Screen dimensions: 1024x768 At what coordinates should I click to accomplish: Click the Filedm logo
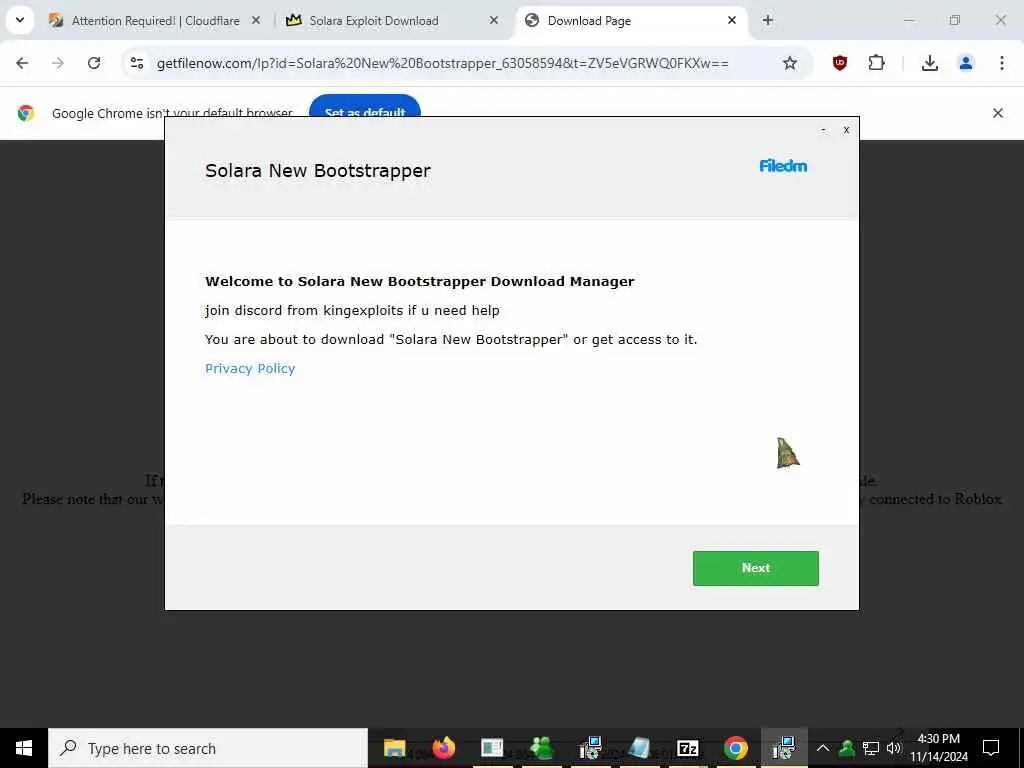[x=783, y=166]
